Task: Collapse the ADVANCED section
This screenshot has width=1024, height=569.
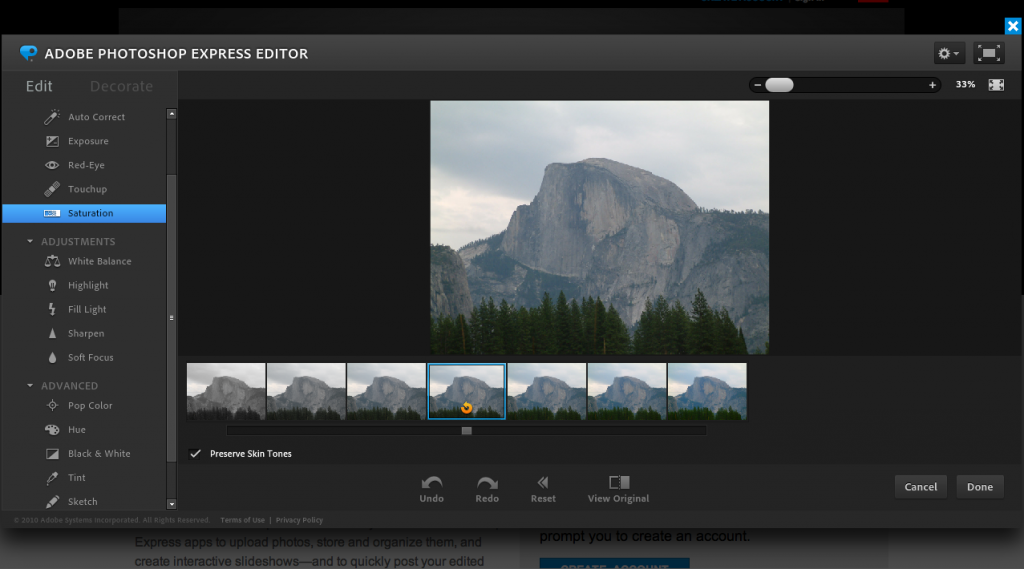Action: (x=29, y=385)
